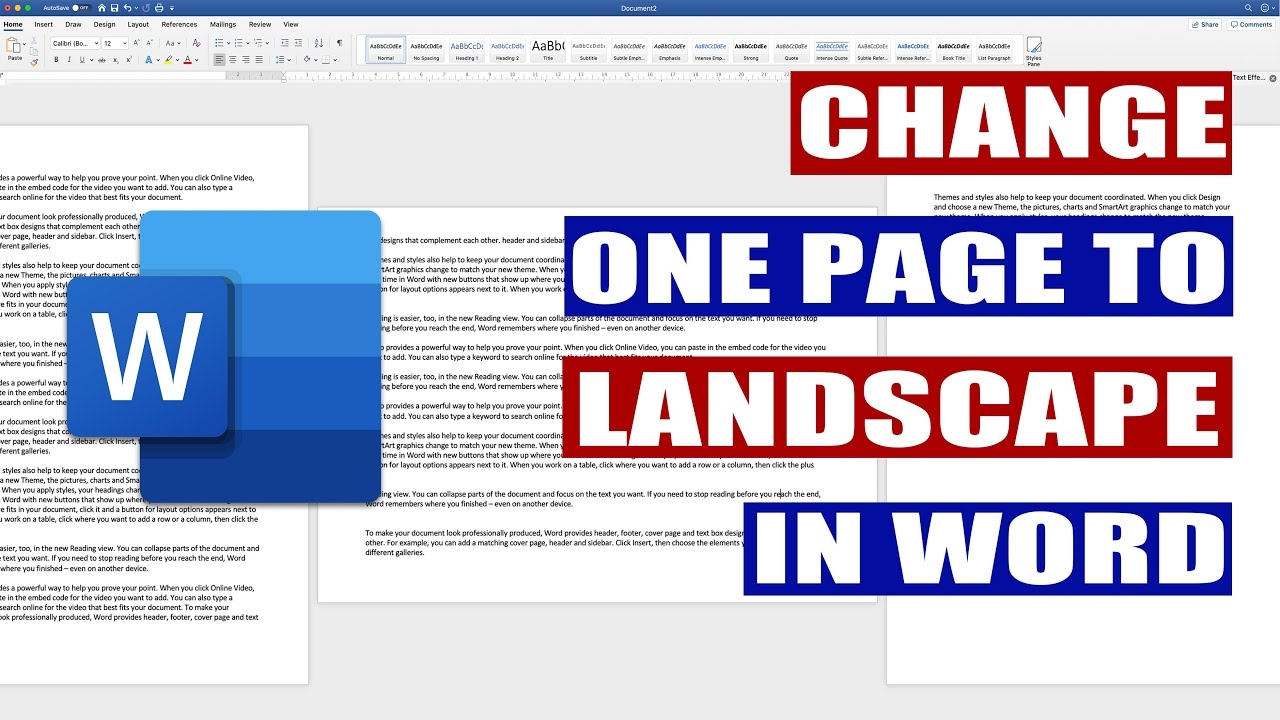Click the Save icon in title bar
The height and width of the screenshot is (720, 1280).
(x=115, y=8)
